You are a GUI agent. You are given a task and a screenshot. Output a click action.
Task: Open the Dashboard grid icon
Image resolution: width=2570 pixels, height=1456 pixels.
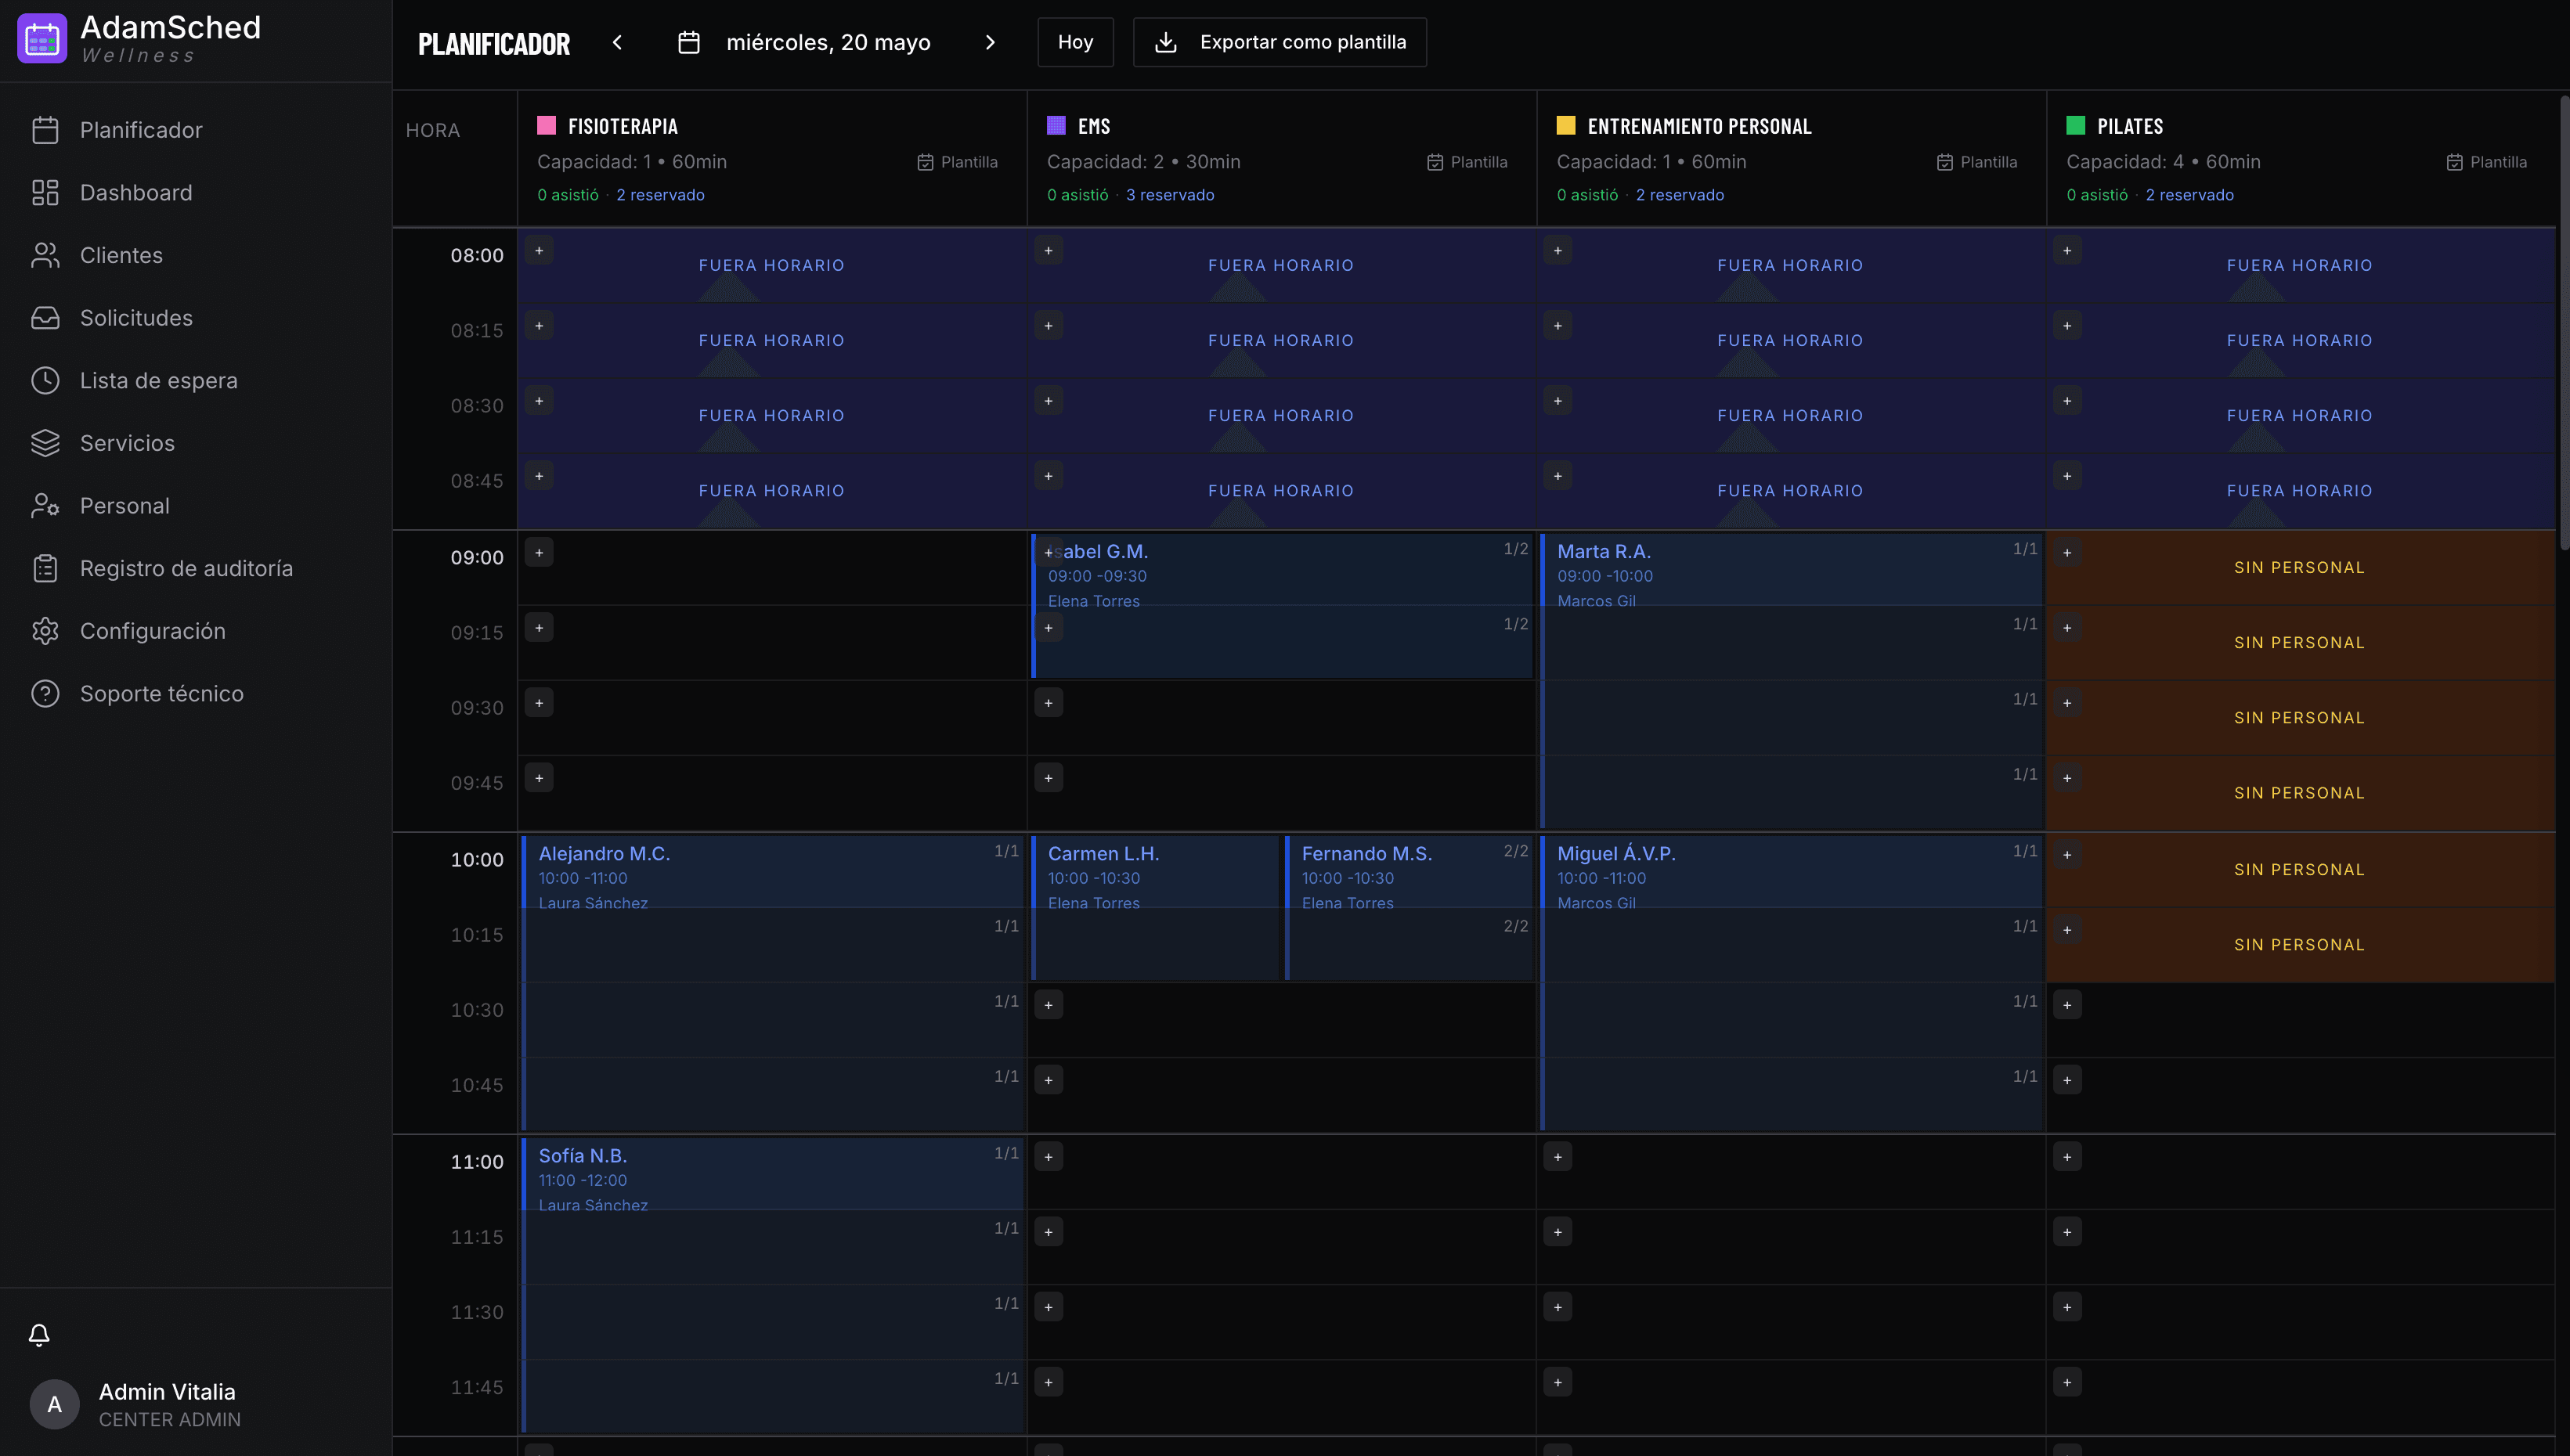tap(45, 193)
